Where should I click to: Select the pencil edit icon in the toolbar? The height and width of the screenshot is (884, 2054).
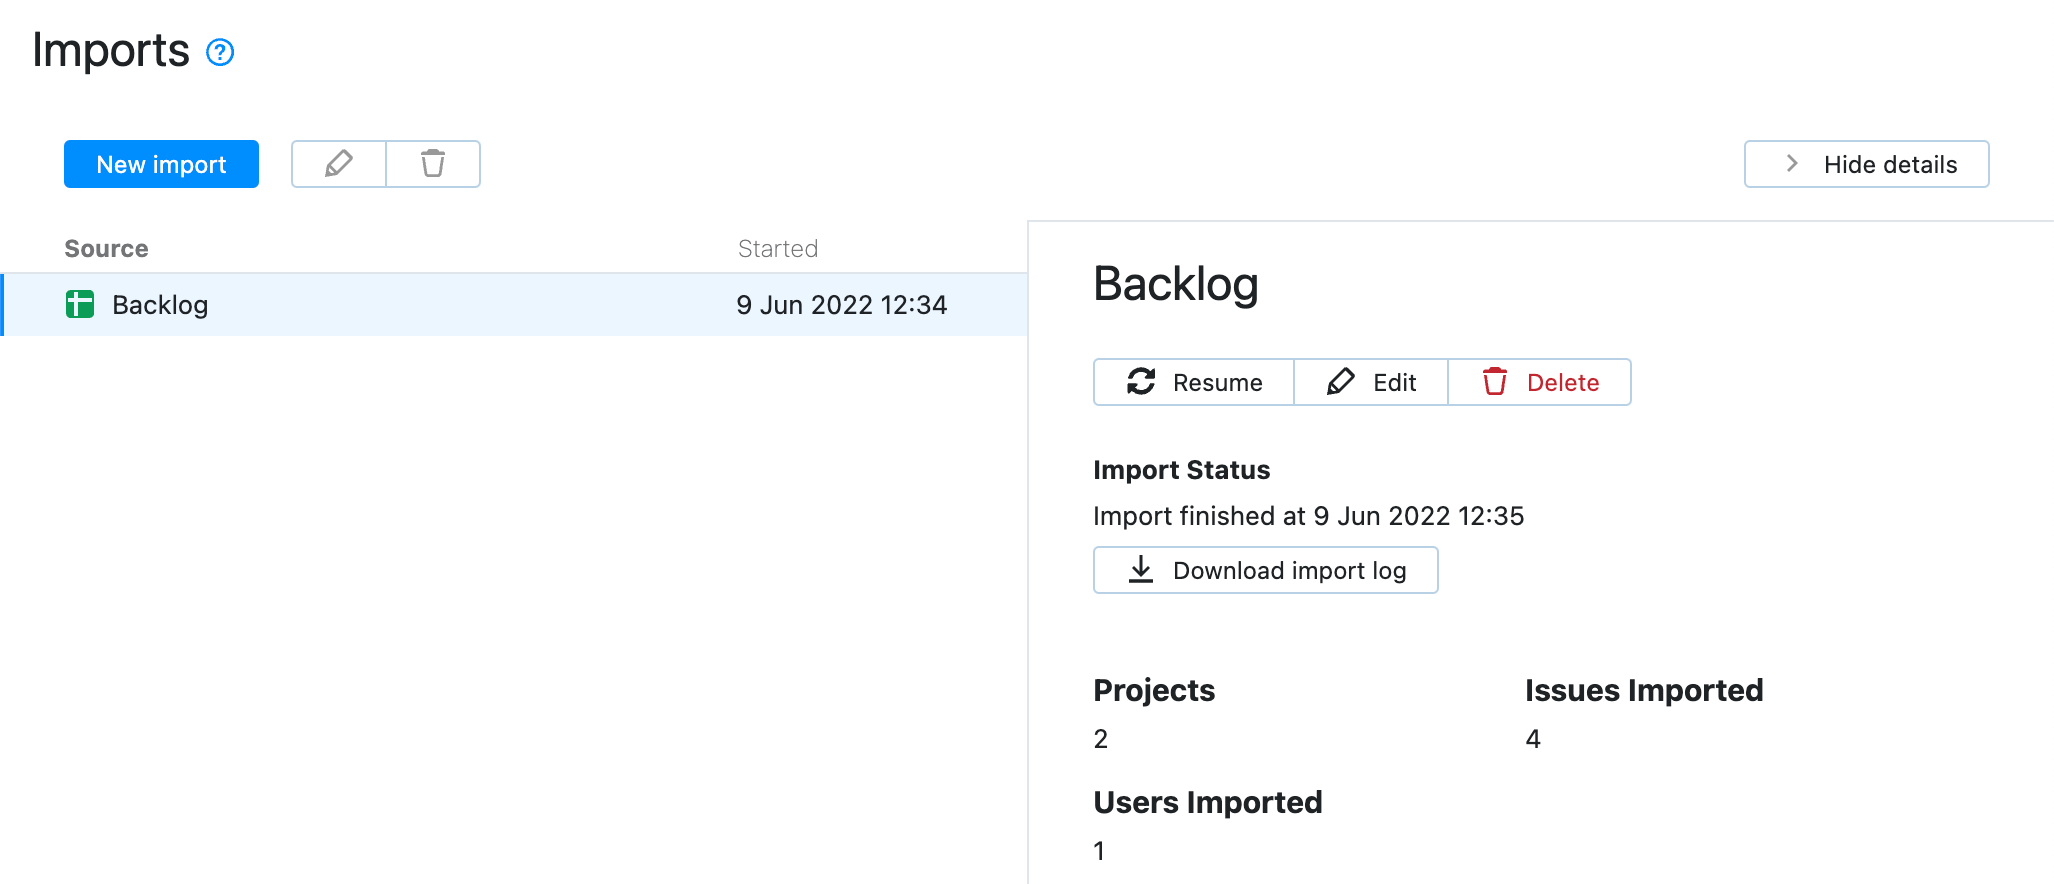[338, 163]
